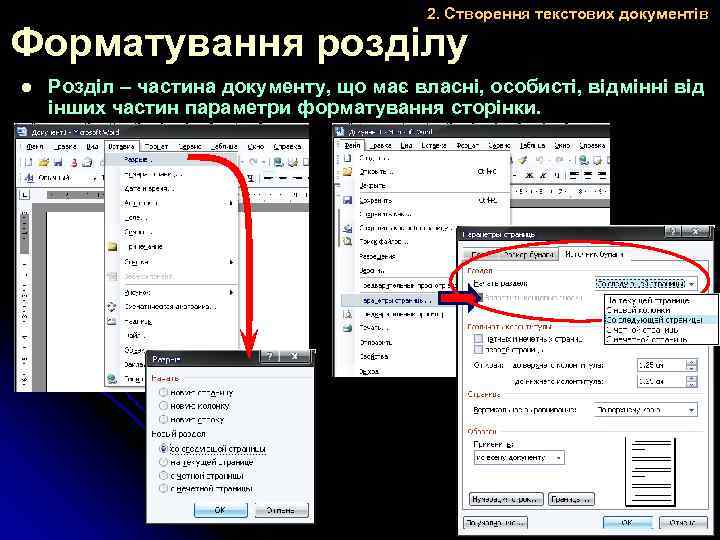Choose 'На текущей странице' in dropdown list
This screenshot has height=540, width=720.
click(661, 301)
